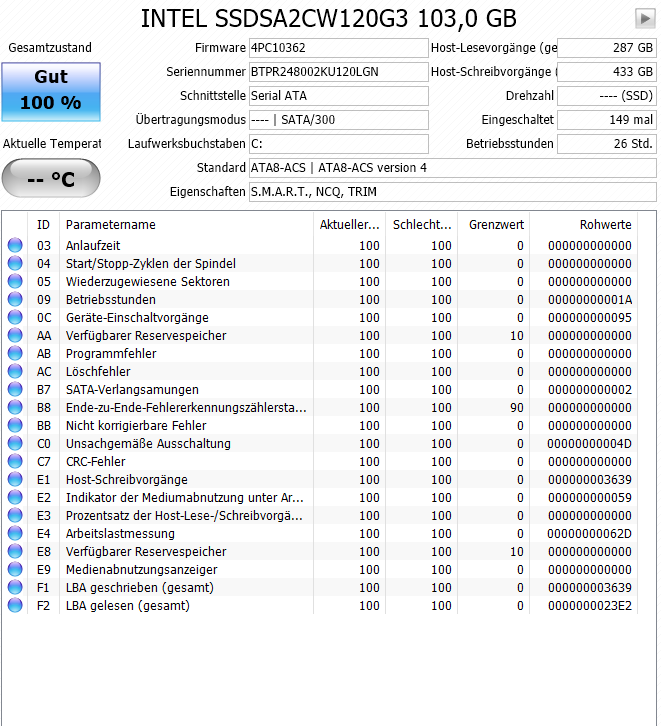Click raw value 00000000062D
Viewport: 661px width, 726px height.
(x=590, y=534)
